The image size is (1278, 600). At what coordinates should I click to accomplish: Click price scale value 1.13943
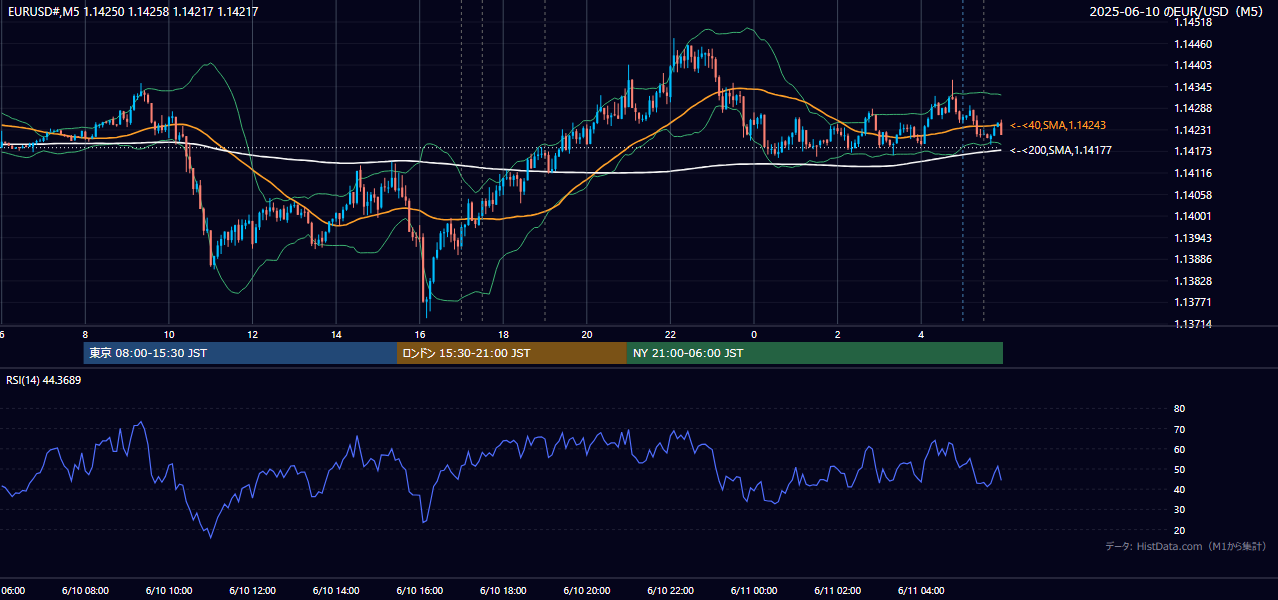click(x=1194, y=238)
